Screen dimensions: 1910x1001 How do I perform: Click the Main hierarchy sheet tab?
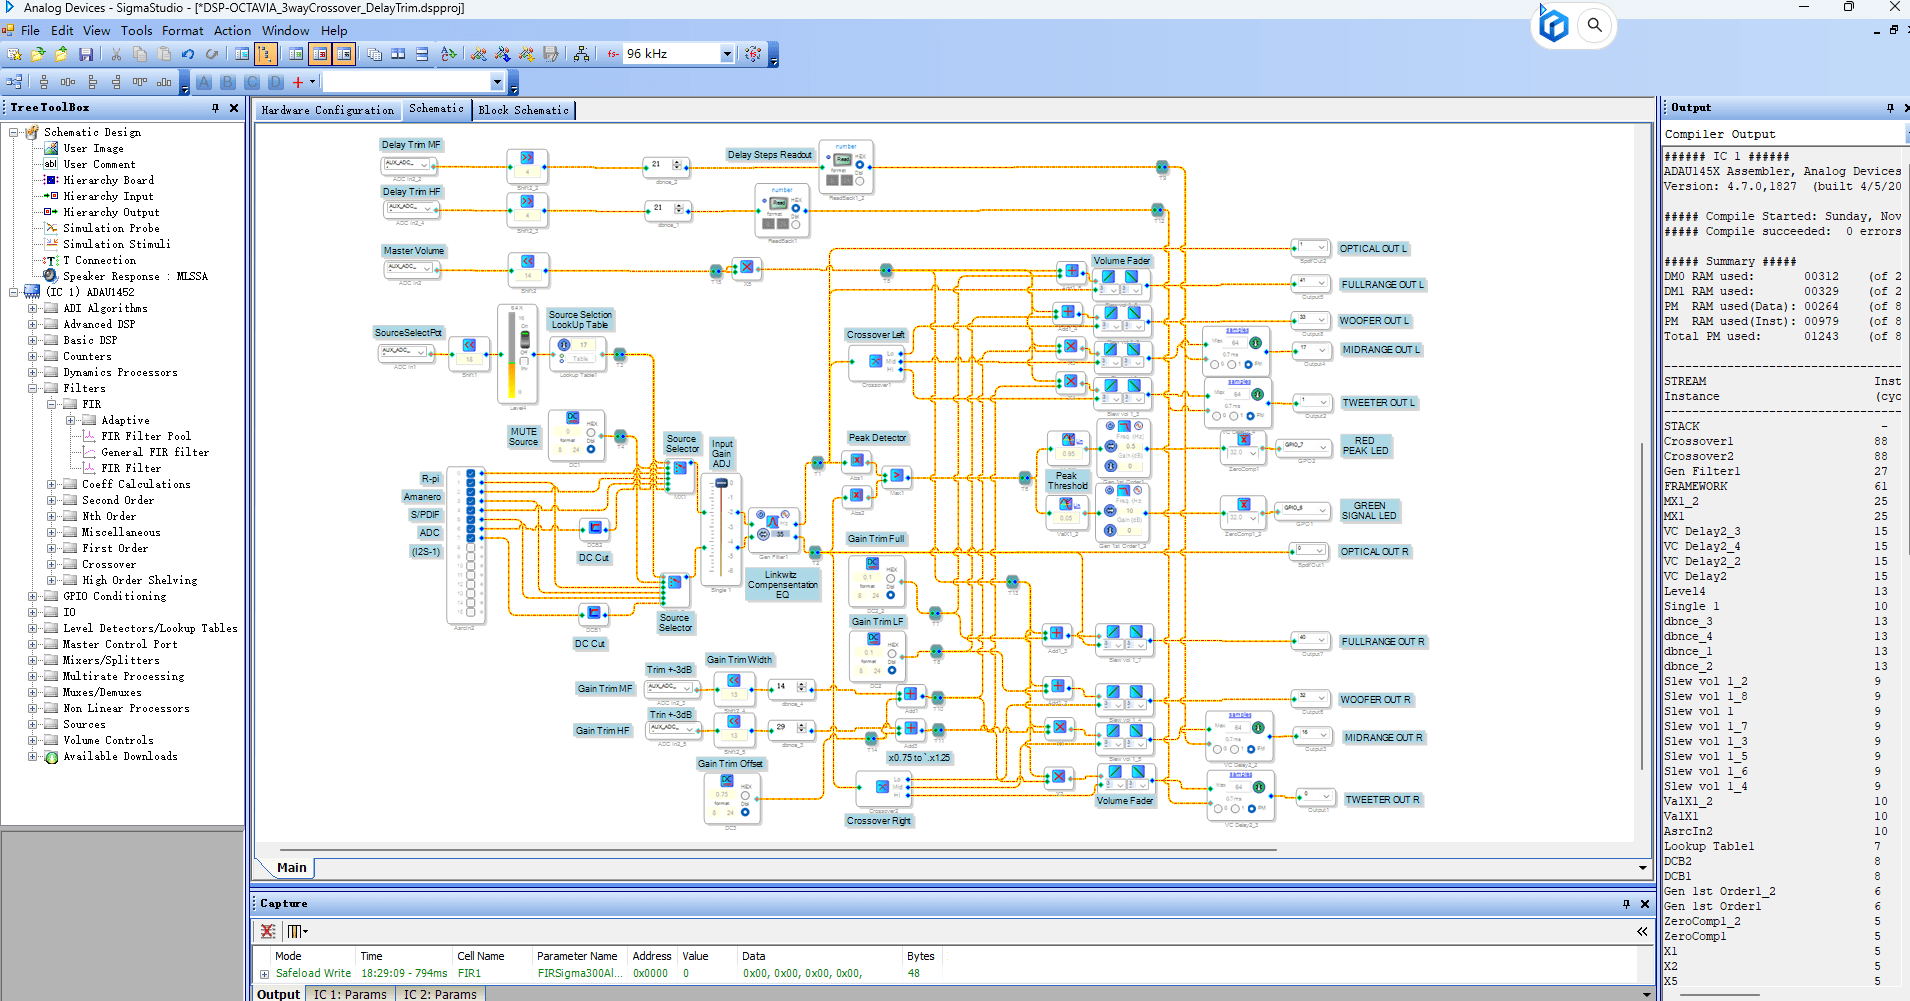[x=291, y=867]
